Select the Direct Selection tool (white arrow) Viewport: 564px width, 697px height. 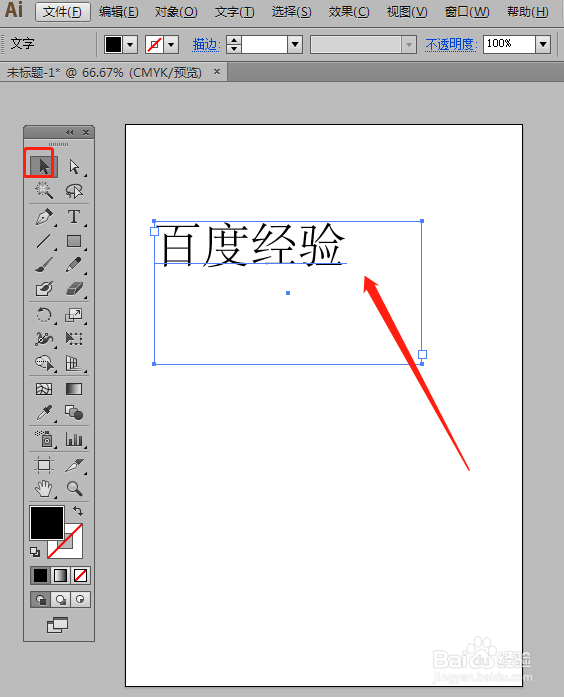(x=74, y=167)
